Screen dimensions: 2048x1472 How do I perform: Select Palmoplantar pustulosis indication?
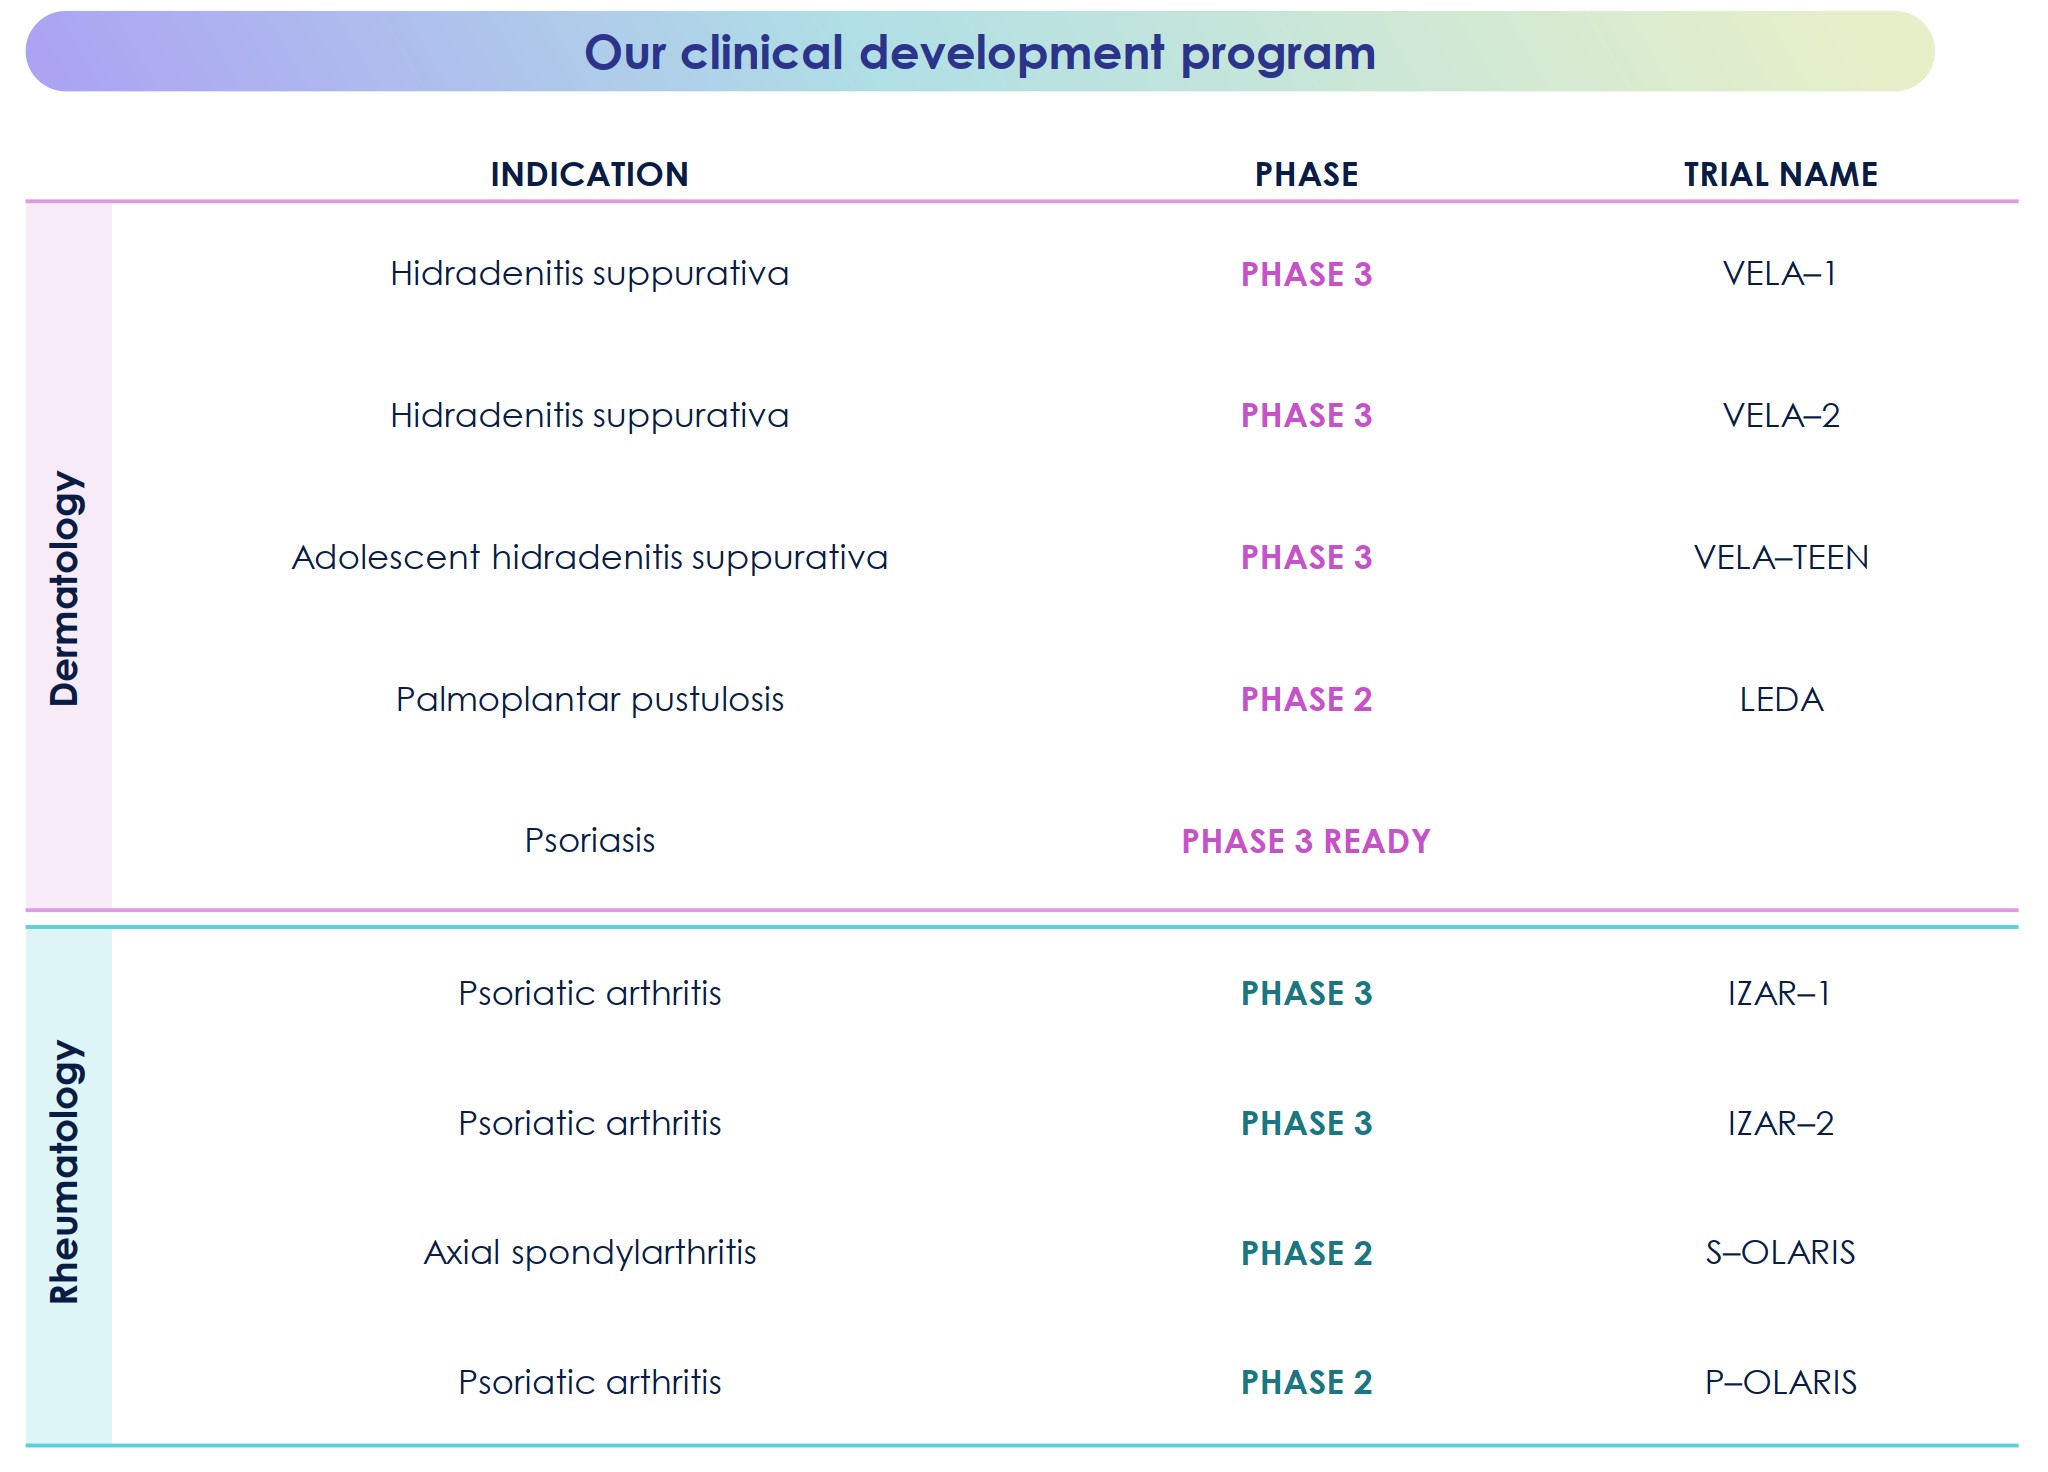coord(589,699)
